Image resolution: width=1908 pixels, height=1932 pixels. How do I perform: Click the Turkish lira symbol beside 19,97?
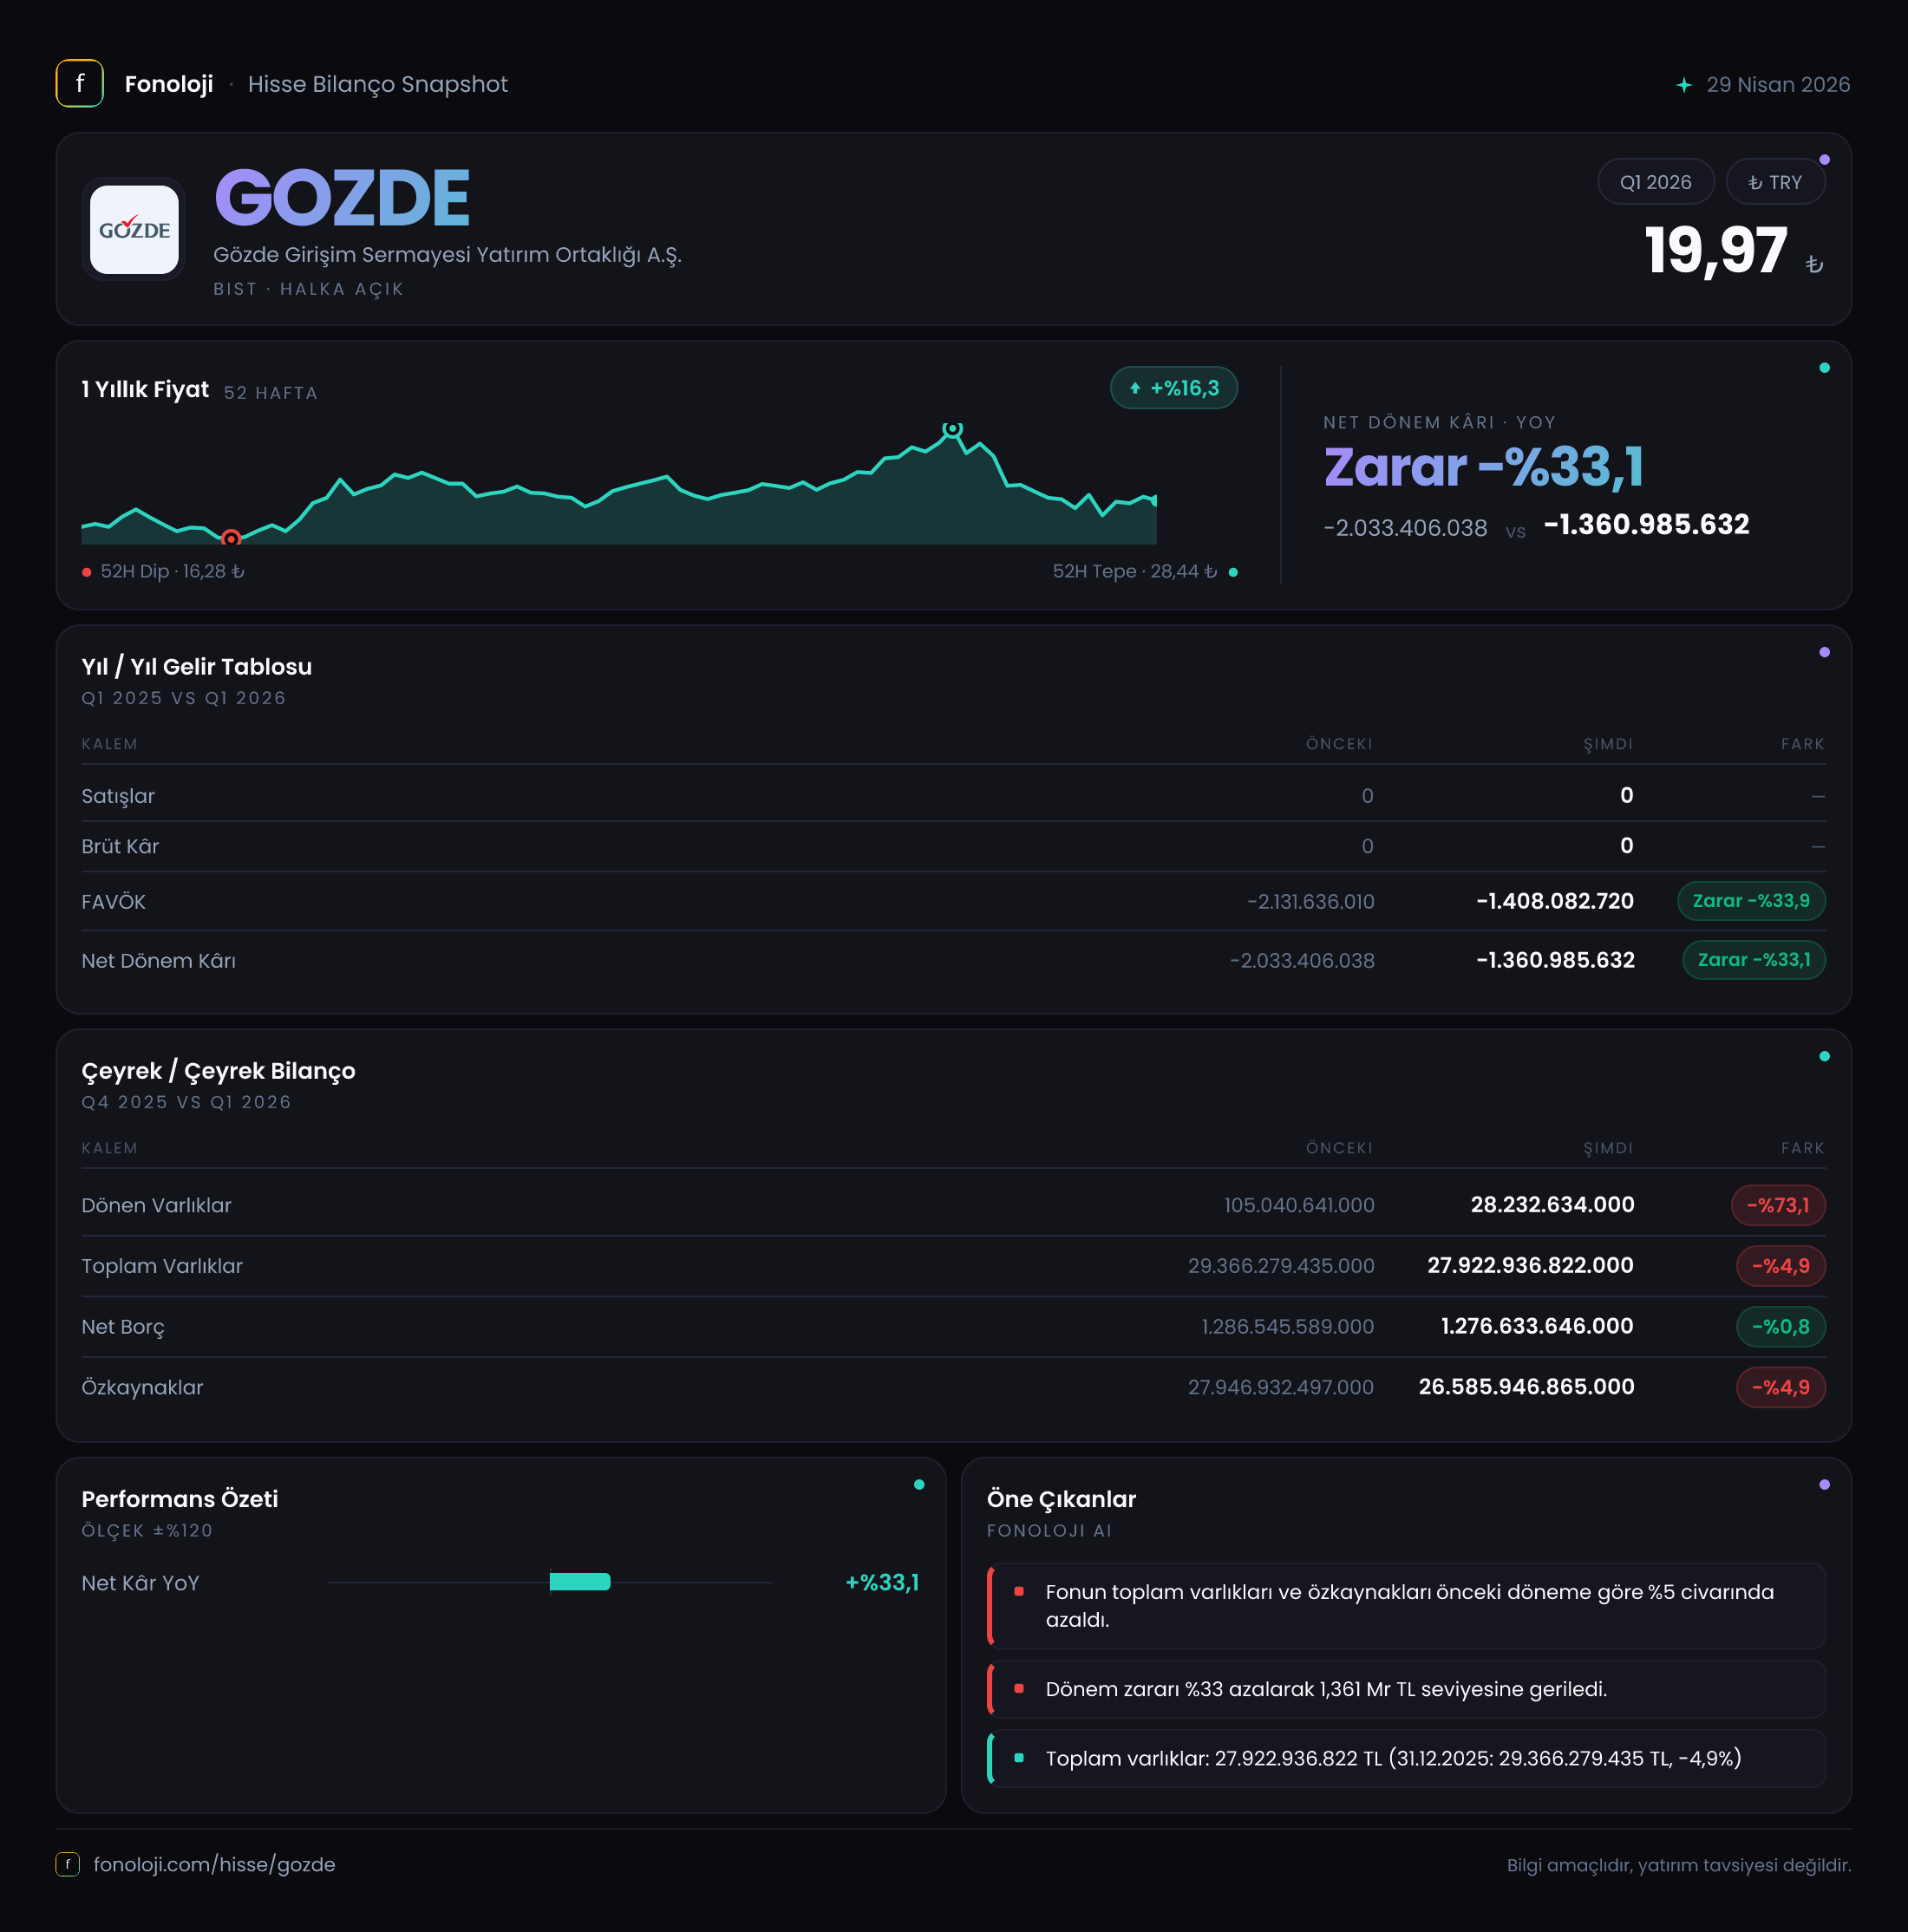click(x=1814, y=264)
